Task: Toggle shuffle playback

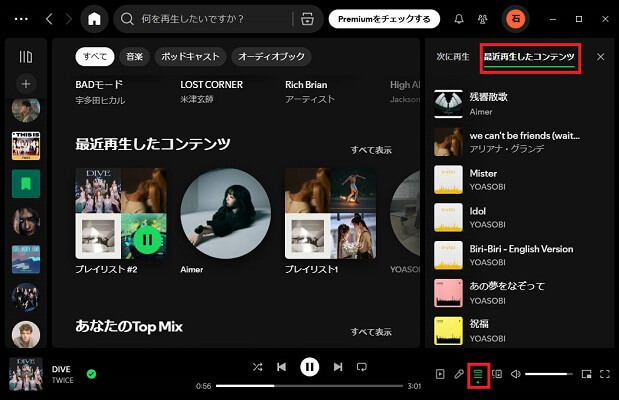Action: (x=257, y=367)
